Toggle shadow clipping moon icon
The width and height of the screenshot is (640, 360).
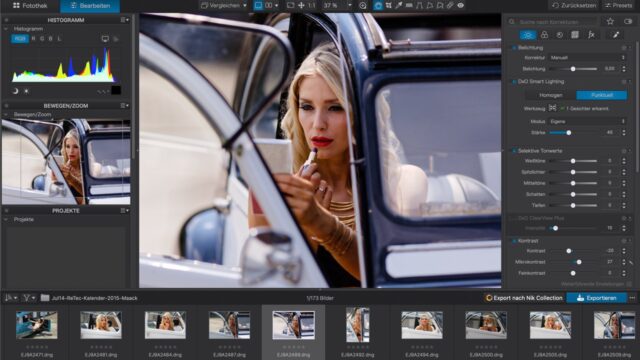click(16, 91)
